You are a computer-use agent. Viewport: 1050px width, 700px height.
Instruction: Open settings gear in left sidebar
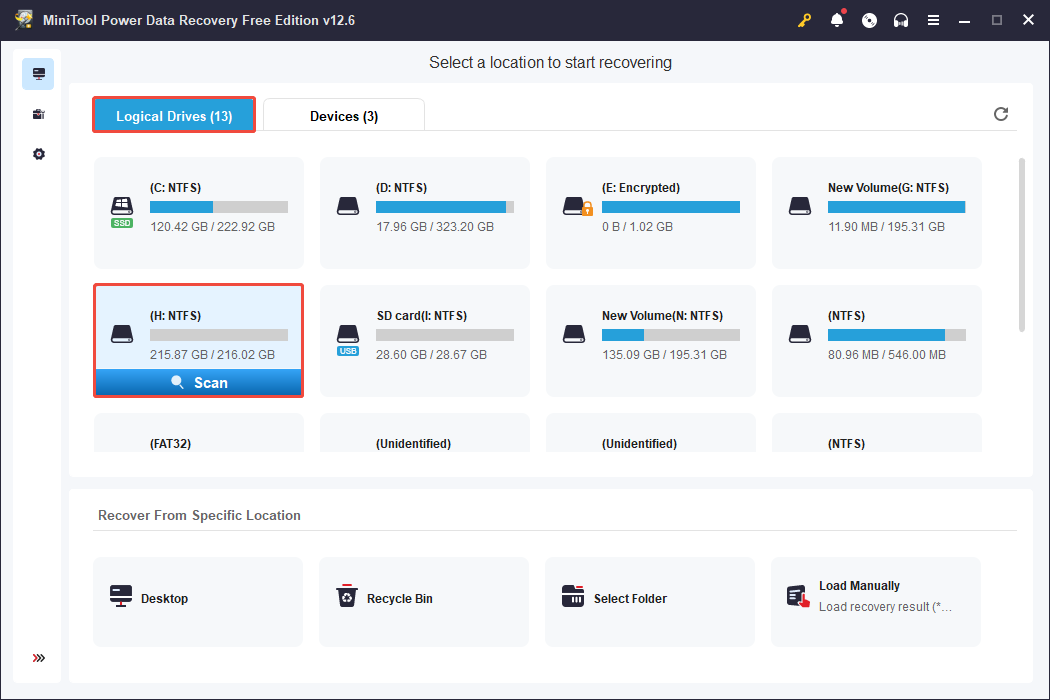(38, 154)
